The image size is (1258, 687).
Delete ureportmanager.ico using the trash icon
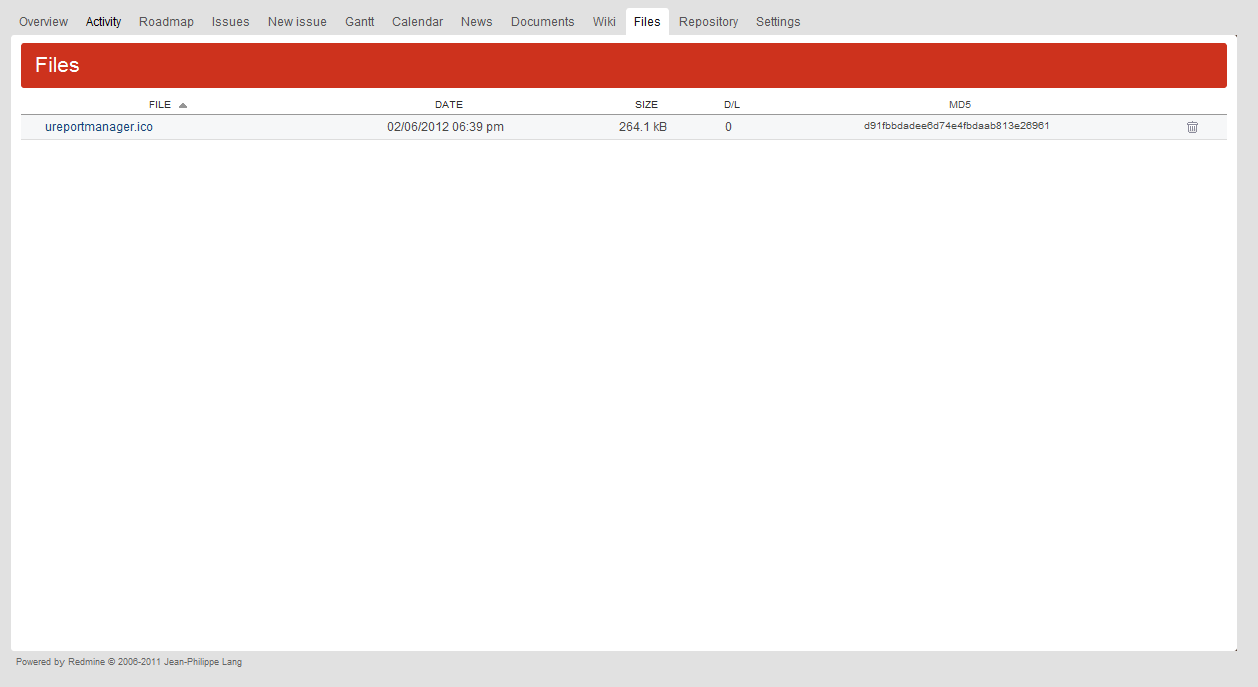pyautogui.click(x=1192, y=127)
